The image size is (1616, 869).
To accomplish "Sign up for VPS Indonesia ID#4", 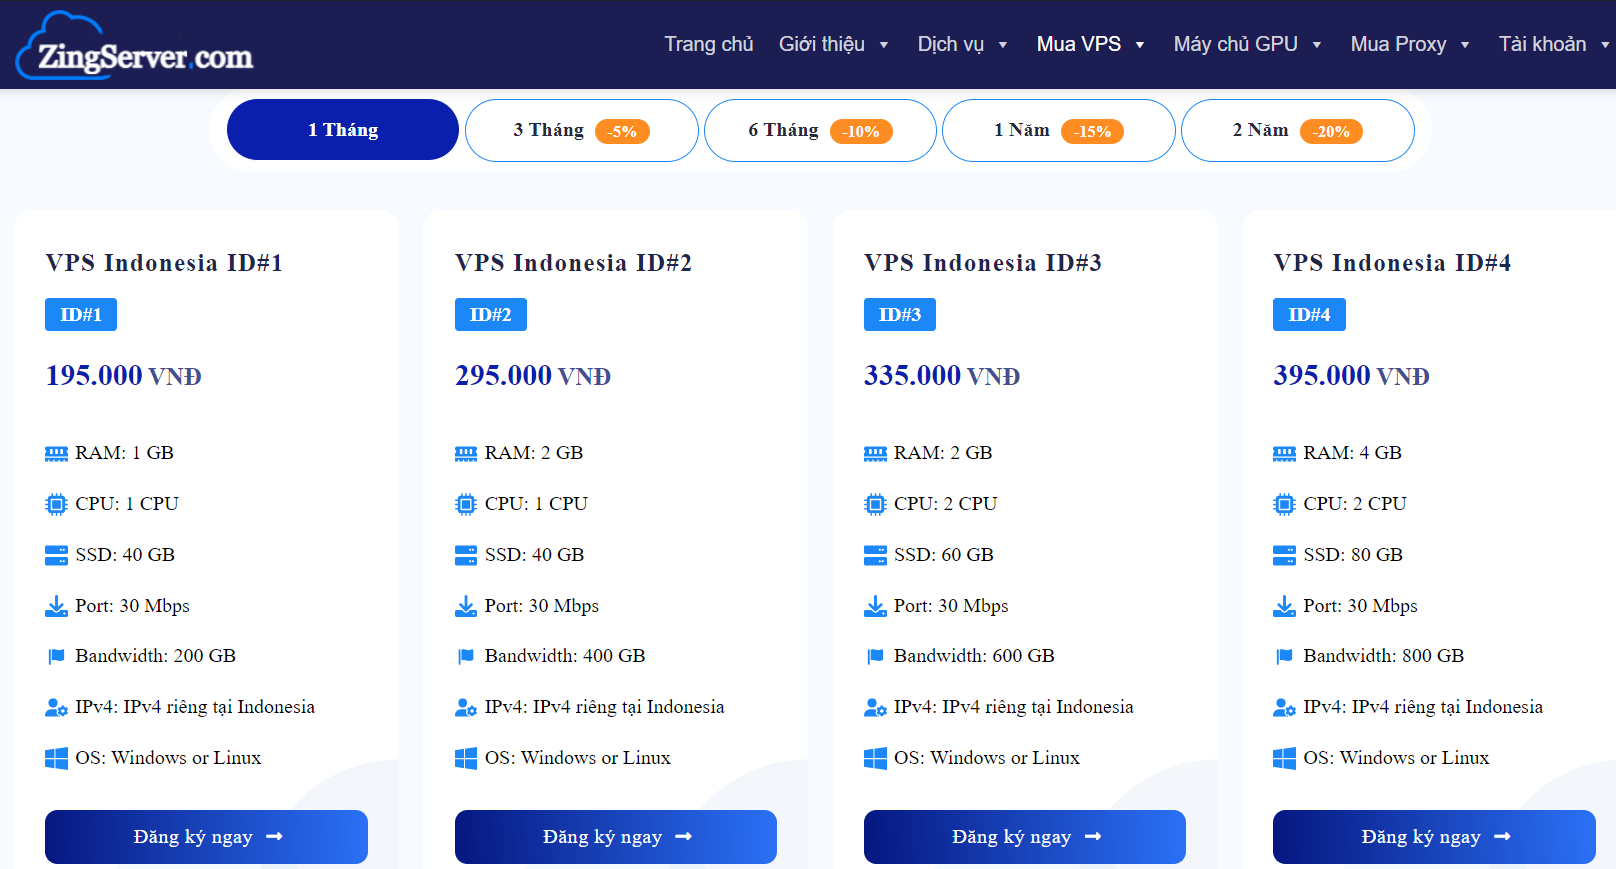I will (x=1434, y=837).
